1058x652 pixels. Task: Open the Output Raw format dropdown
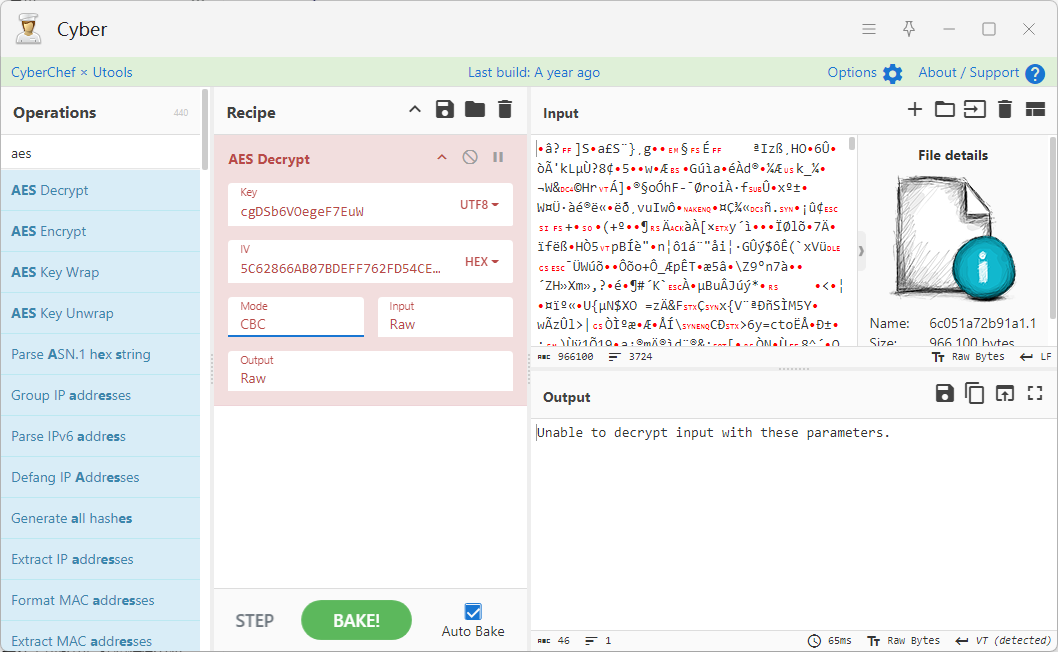click(x=370, y=371)
